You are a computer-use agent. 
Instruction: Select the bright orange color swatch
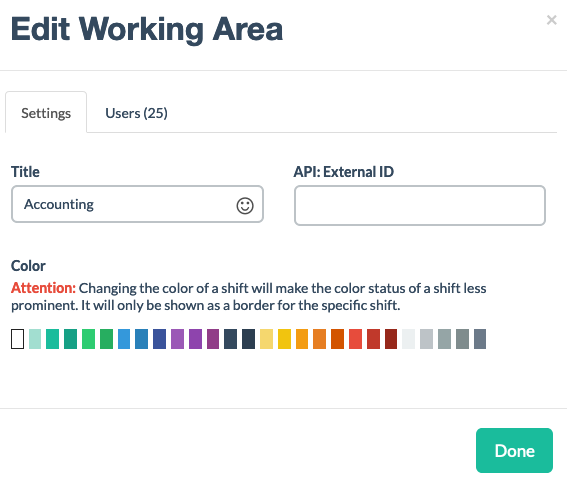click(x=302, y=339)
